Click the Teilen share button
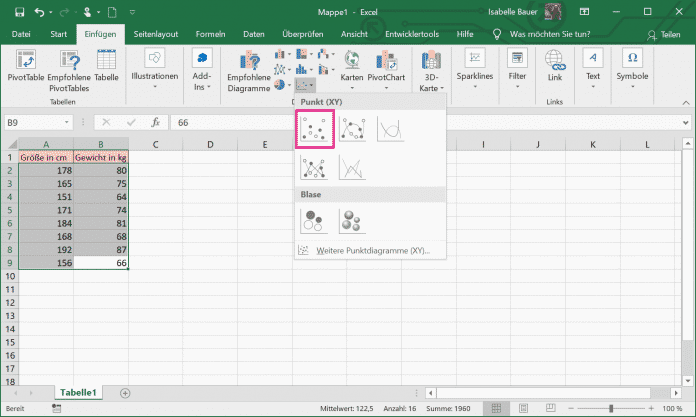696x417 pixels. [x=664, y=35]
